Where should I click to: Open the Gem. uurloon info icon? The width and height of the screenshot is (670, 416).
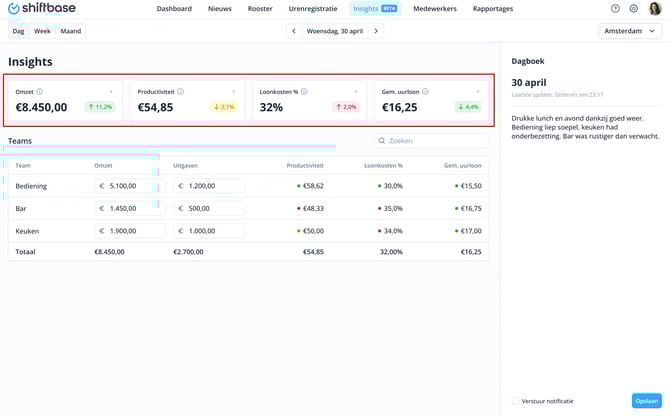[425, 92]
